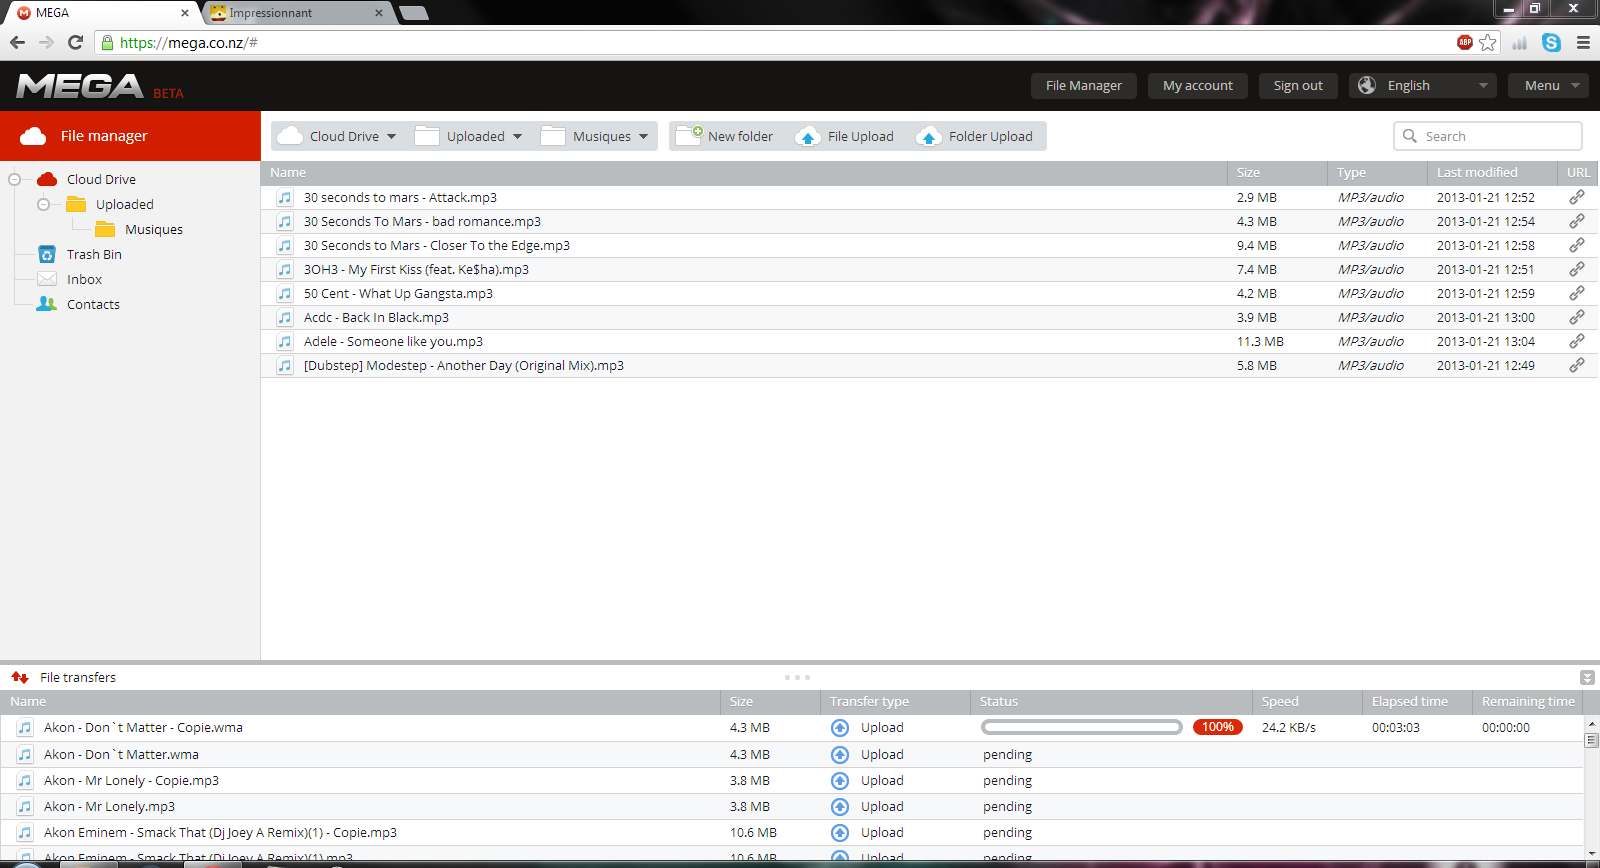Collapse the File transfers panel

(x=1587, y=677)
